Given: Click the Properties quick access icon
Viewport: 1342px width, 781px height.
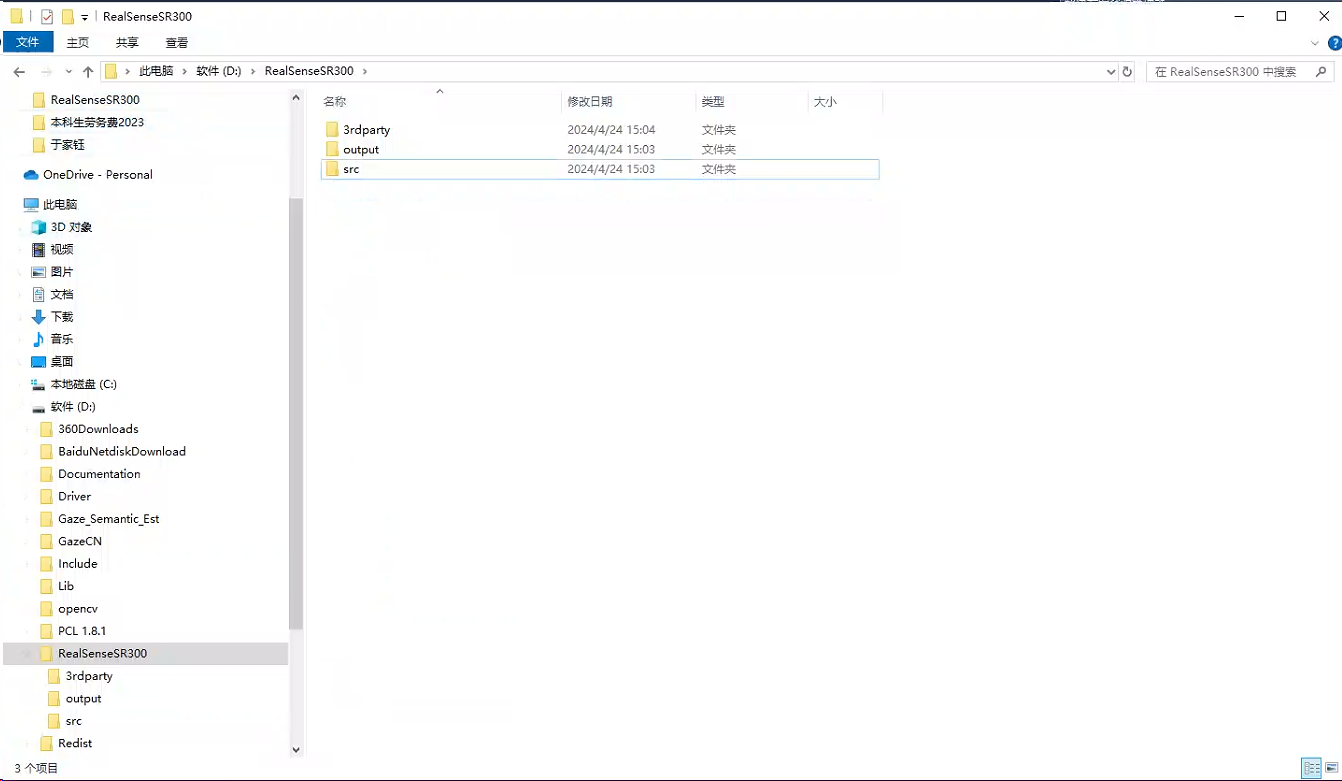Looking at the screenshot, I should point(48,16).
